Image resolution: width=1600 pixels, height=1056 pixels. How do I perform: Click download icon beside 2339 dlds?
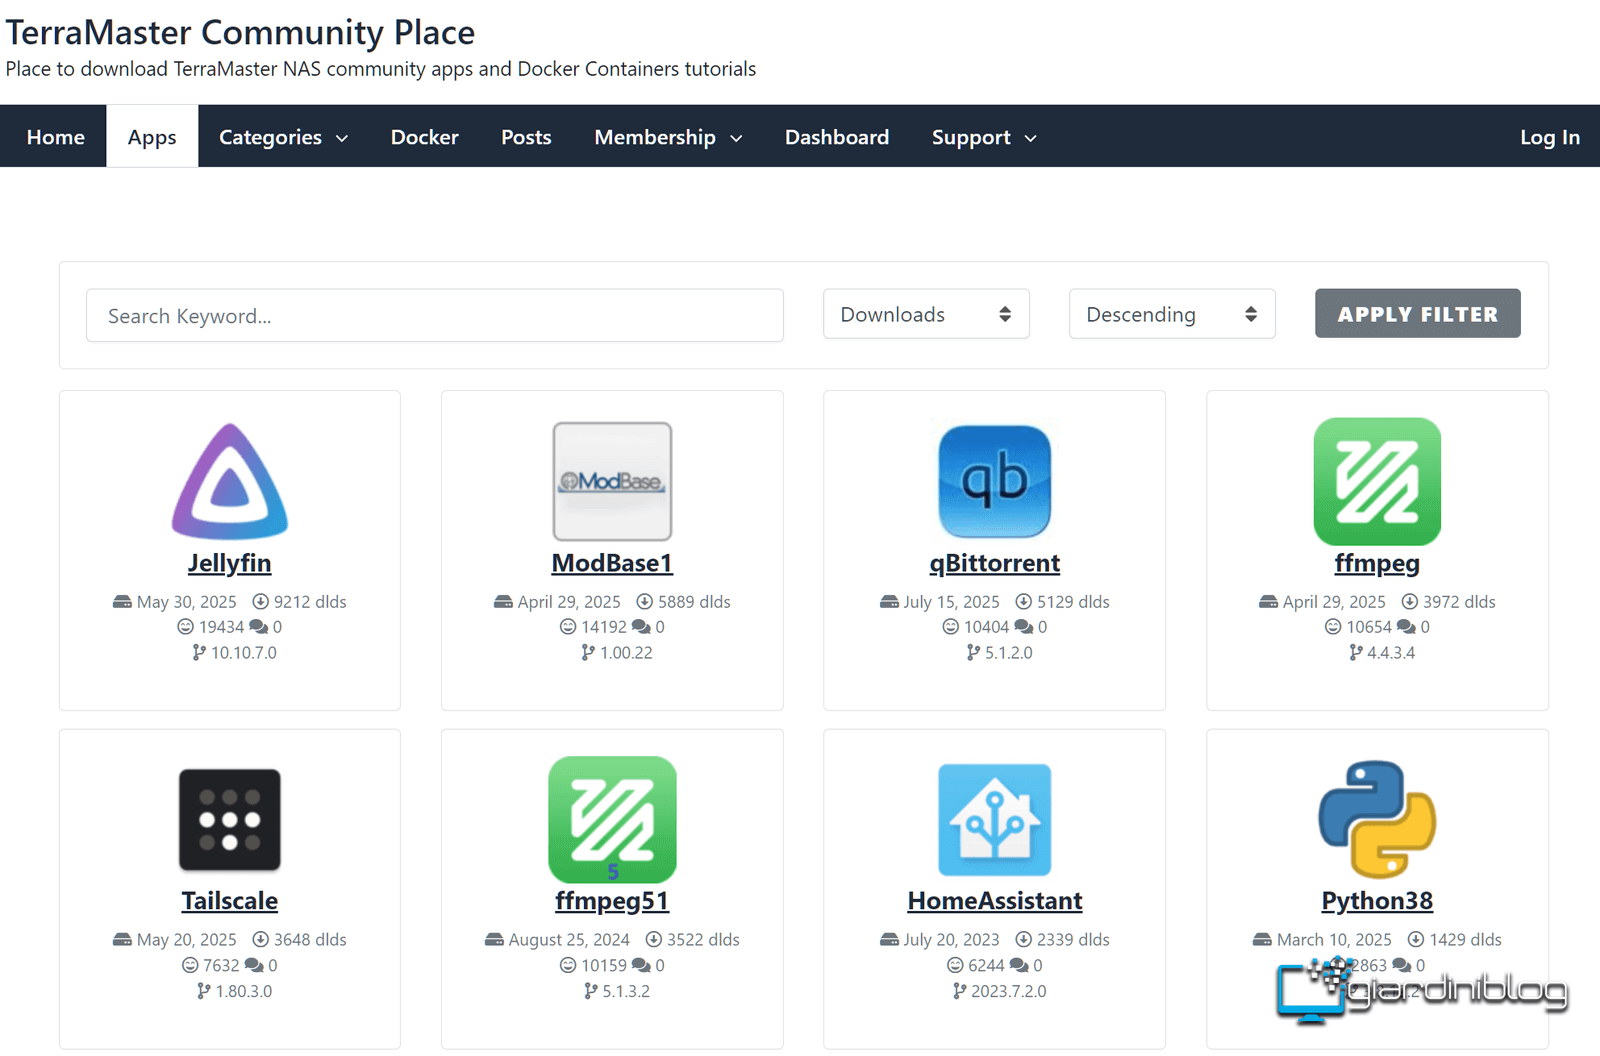click(x=1023, y=940)
